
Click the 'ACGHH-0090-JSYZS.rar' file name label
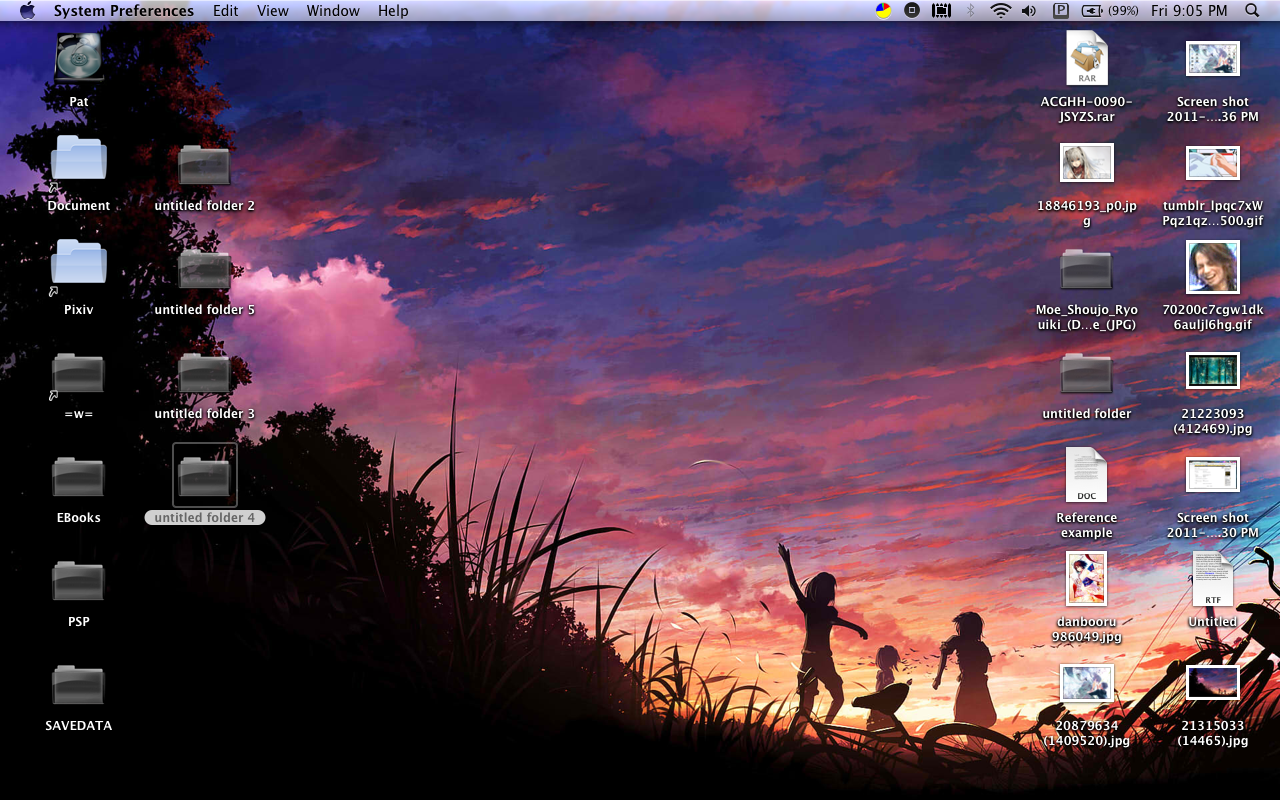pyautogui.click(x=1087, y=109)
